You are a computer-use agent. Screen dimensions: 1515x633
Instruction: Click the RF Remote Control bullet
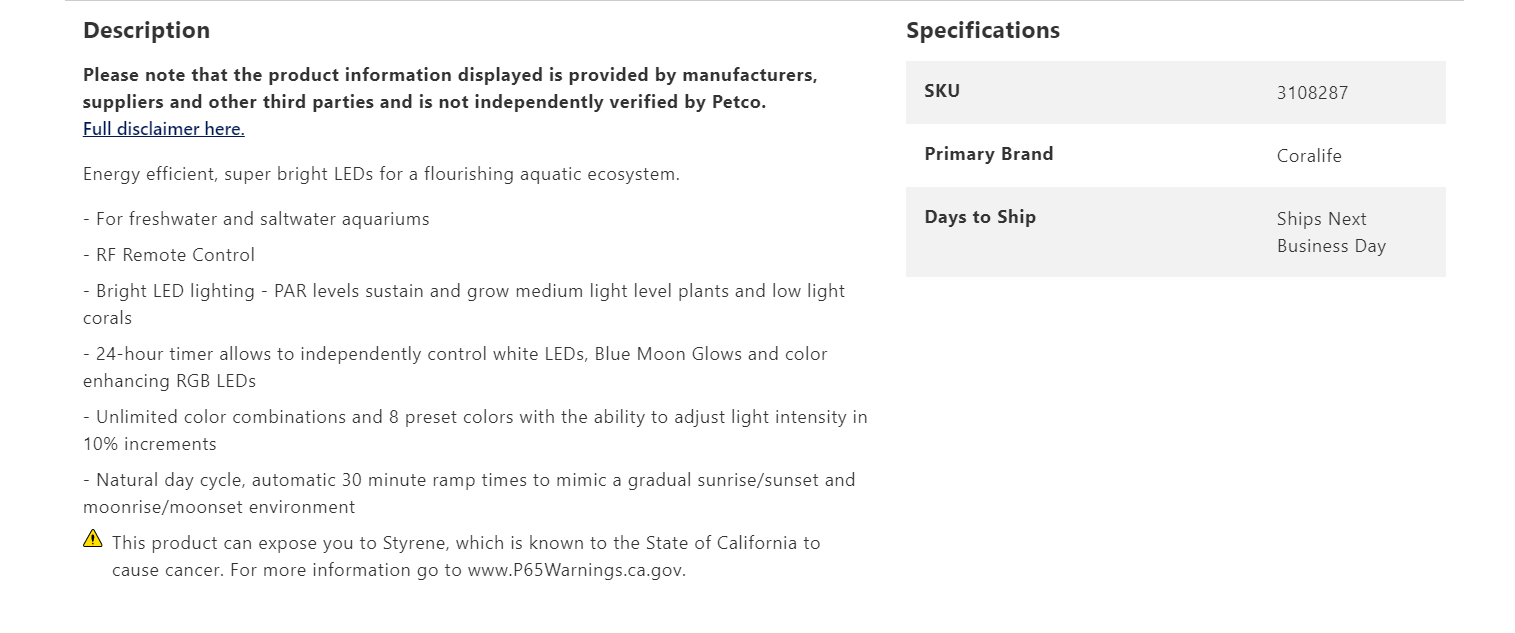click(x=169, y=255)
